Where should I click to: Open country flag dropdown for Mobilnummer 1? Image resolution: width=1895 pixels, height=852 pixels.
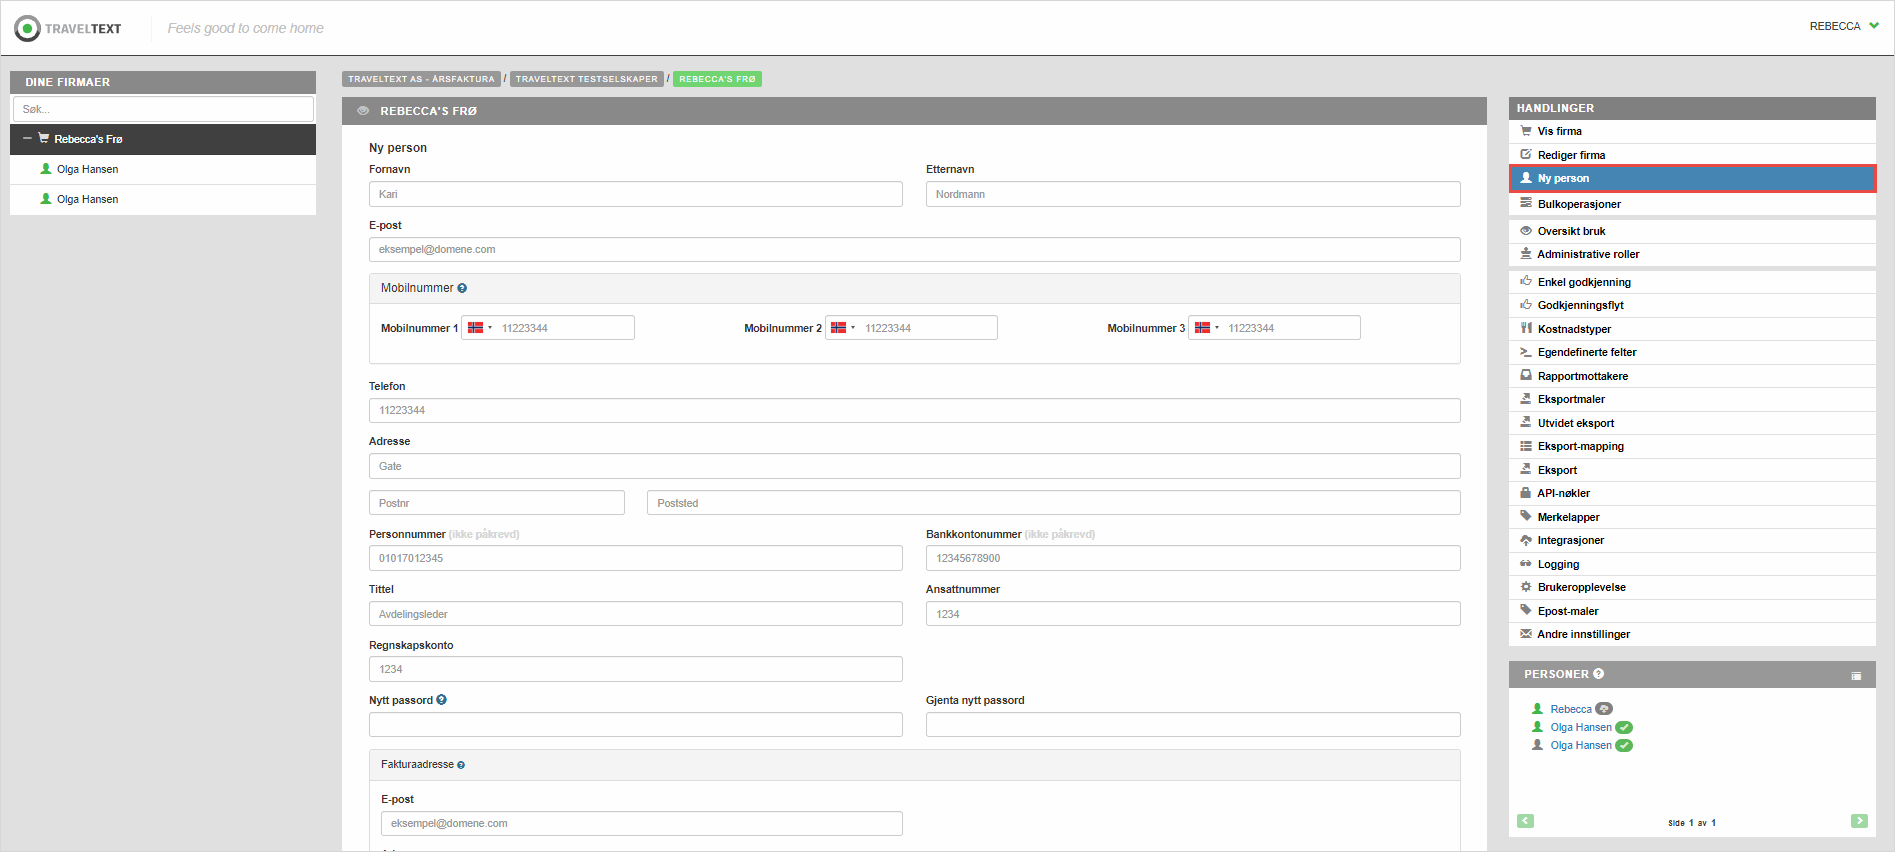click(480, 328)
